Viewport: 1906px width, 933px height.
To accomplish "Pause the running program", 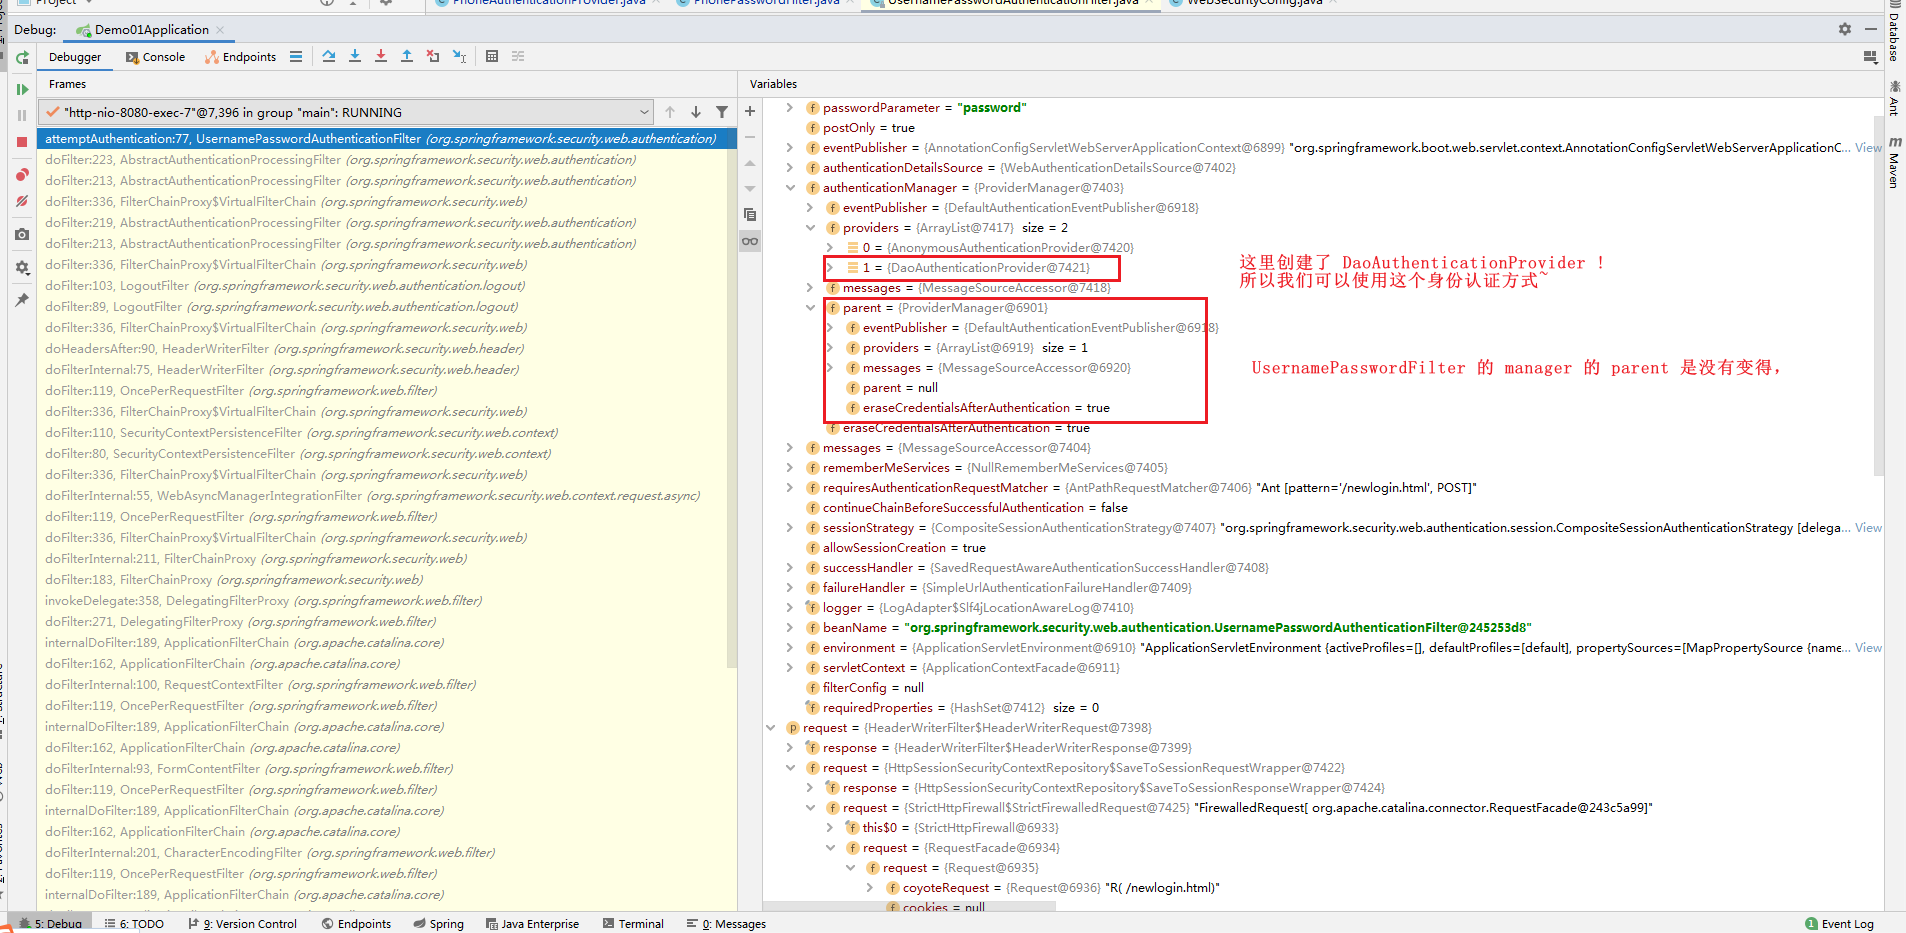I will (22, 115).
